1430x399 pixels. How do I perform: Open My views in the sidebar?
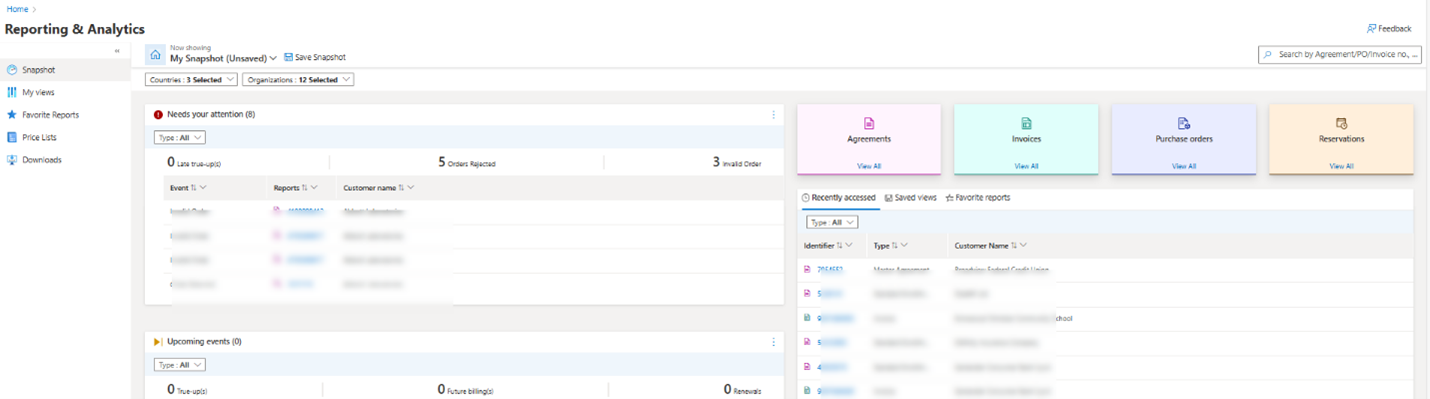click(x=65, y=92)
